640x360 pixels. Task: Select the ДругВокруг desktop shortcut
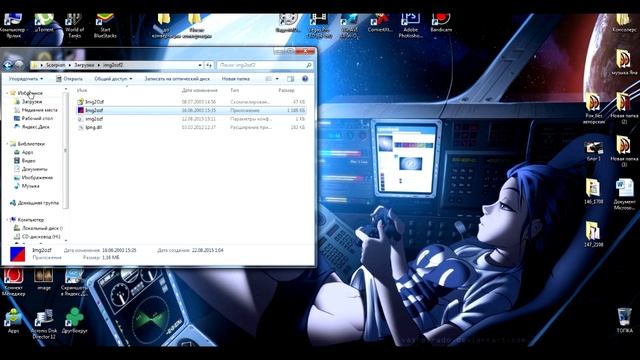74,321
